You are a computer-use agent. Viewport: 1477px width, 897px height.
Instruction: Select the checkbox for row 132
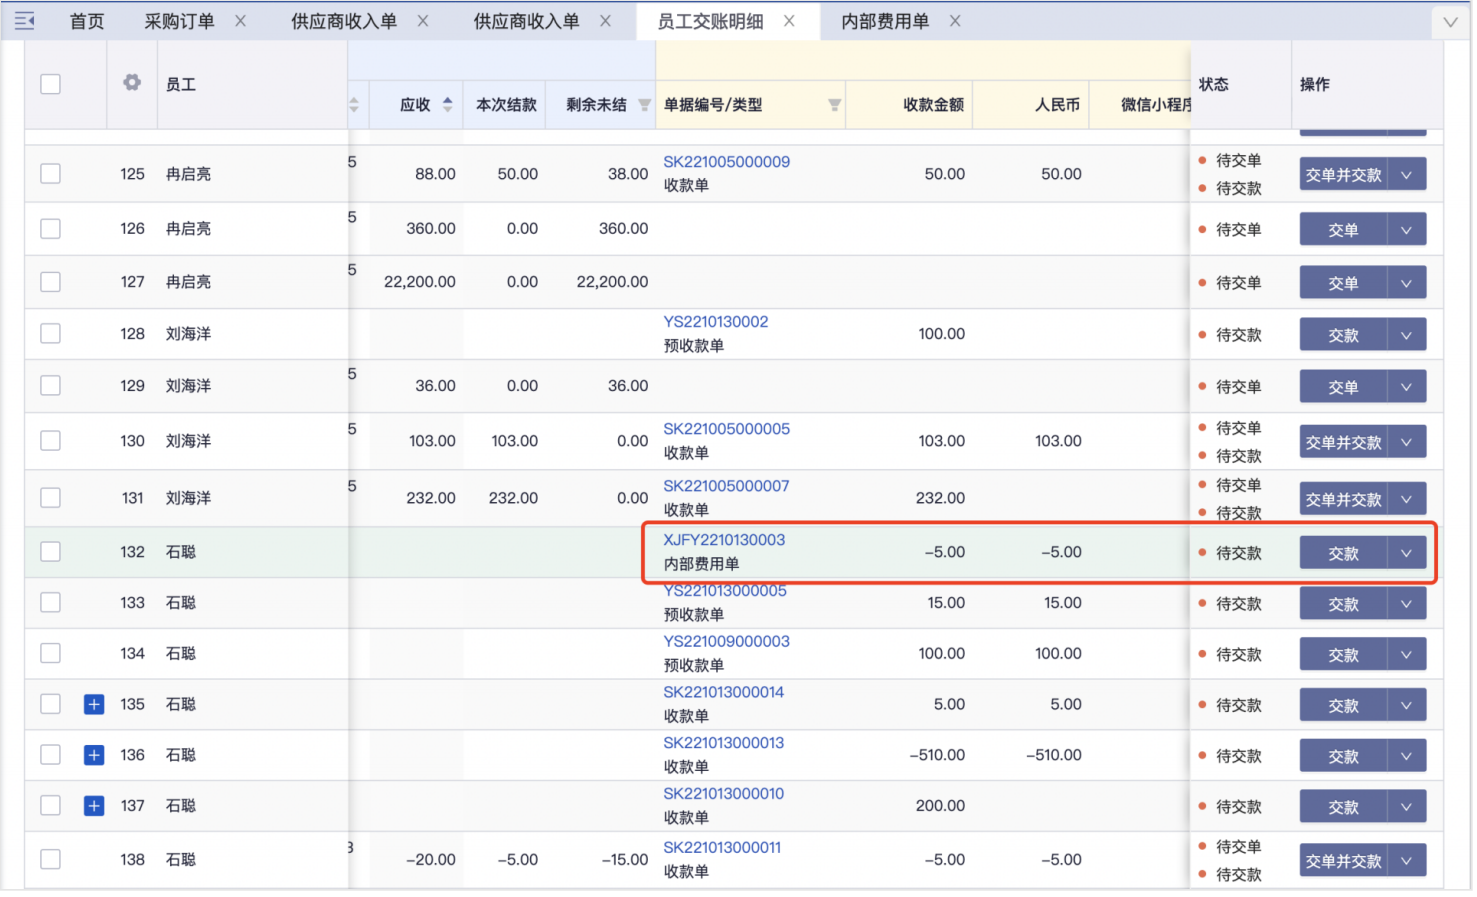[x=50, y=552]
